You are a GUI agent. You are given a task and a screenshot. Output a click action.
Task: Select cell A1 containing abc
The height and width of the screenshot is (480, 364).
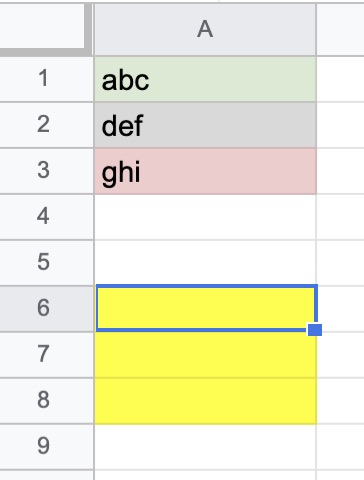(x=205, y=79)
